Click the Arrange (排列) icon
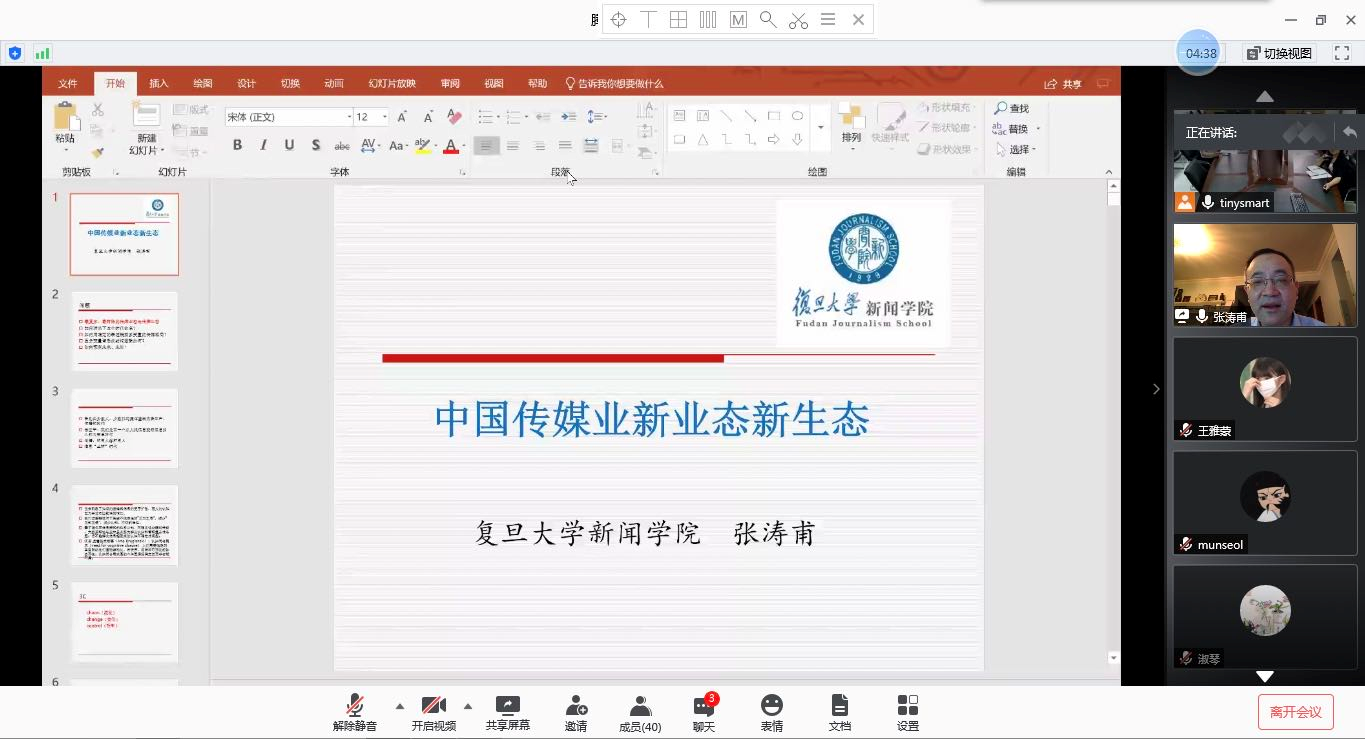The image size is (1365, 739). coord(852,125)
